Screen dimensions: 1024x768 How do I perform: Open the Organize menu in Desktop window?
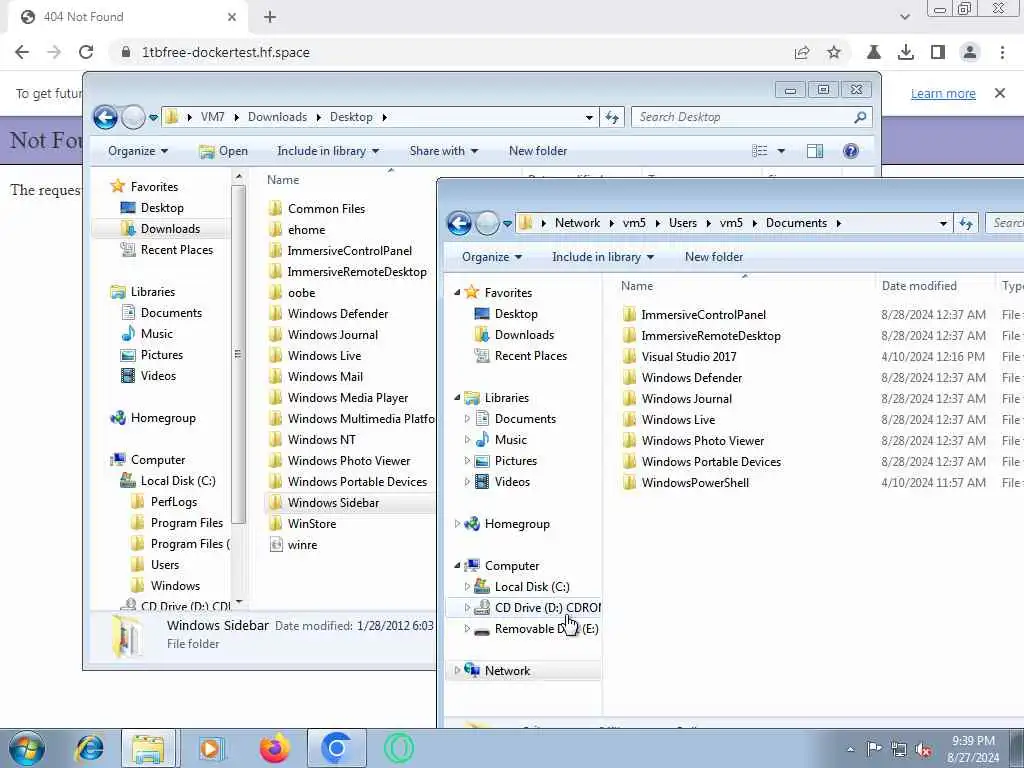[x=138, y=151]
